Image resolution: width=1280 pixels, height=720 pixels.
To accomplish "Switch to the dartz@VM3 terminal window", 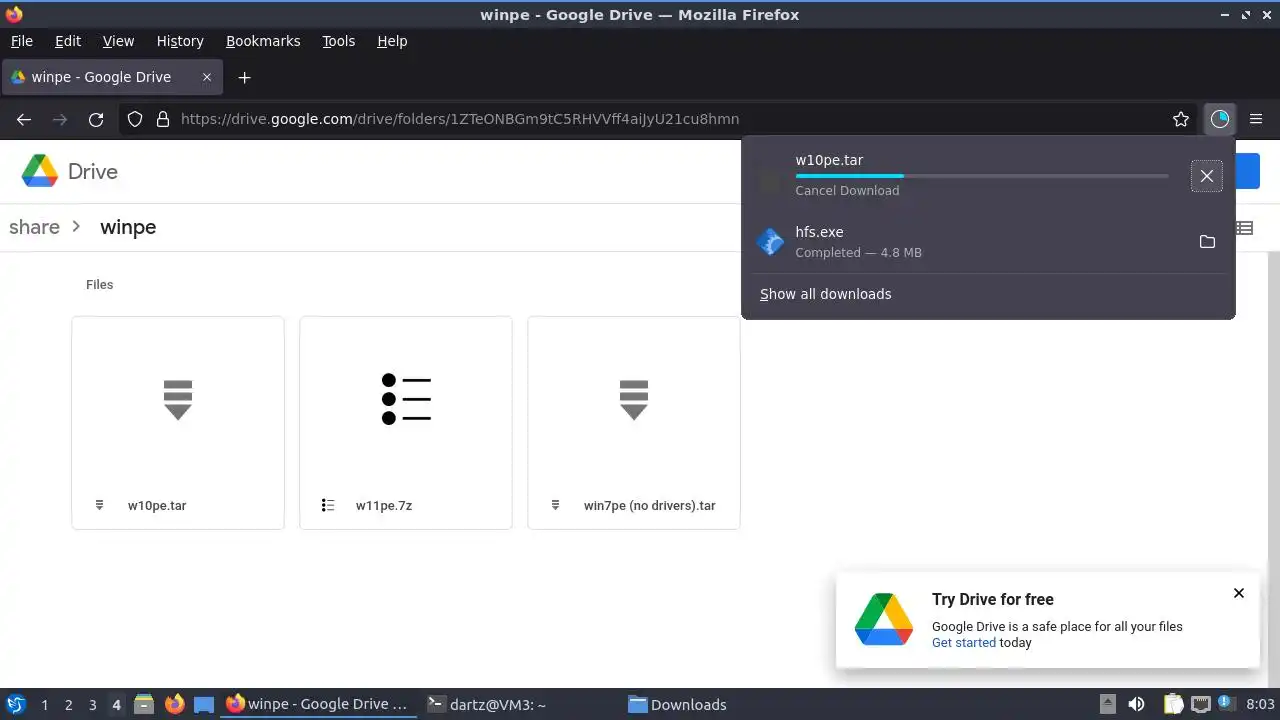I will [x=488, y=704].
